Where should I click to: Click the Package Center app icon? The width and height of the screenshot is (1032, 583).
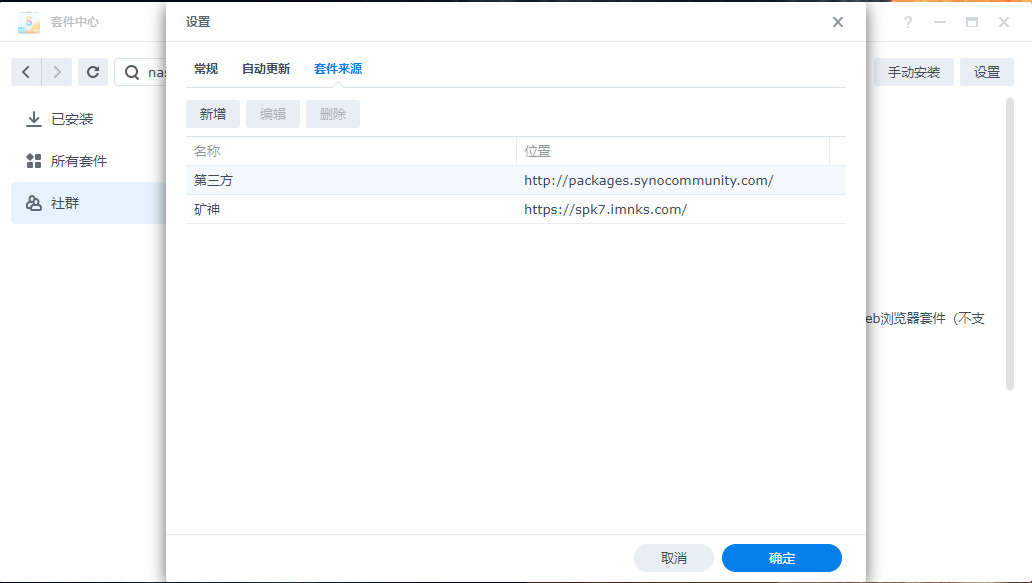click(x=29, y=22)
